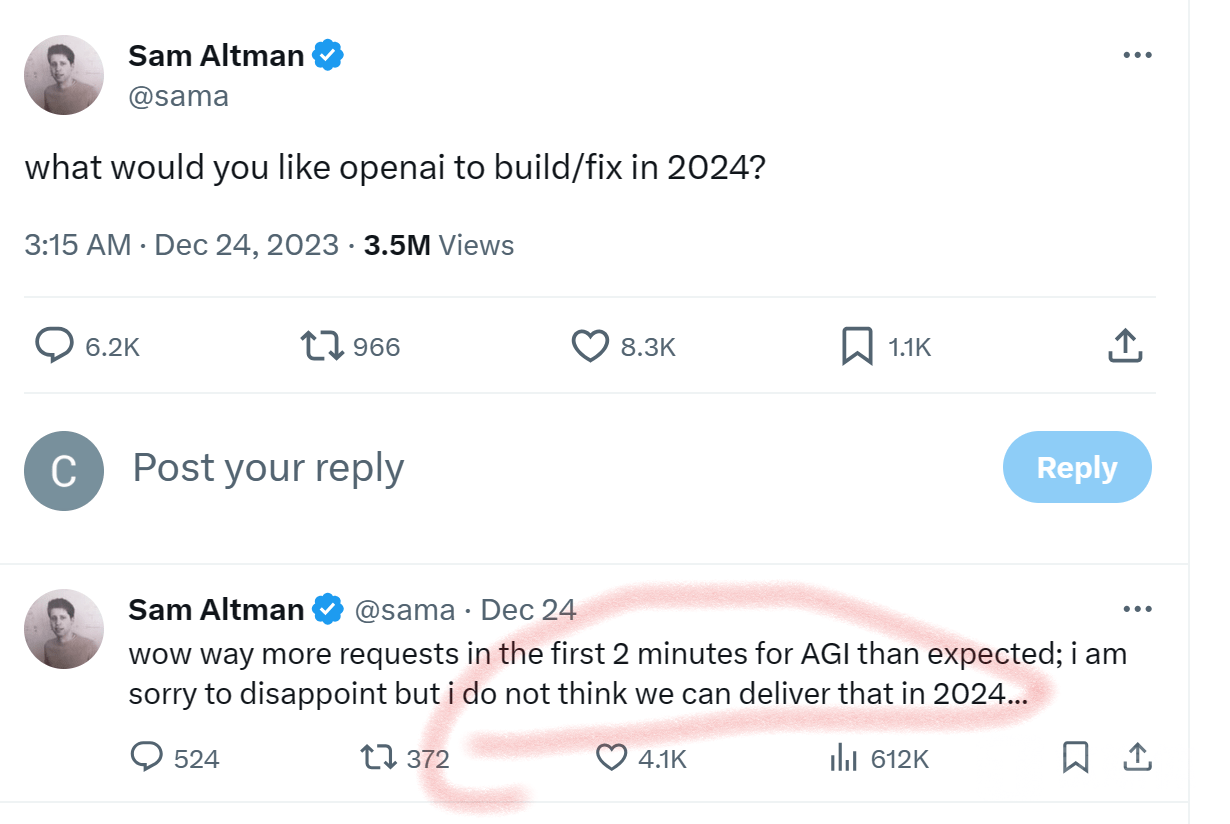Image resolution: width=1230 pixels, height=824 pixels.
Task: Share the reply tweet
Action: point(1138,759)
